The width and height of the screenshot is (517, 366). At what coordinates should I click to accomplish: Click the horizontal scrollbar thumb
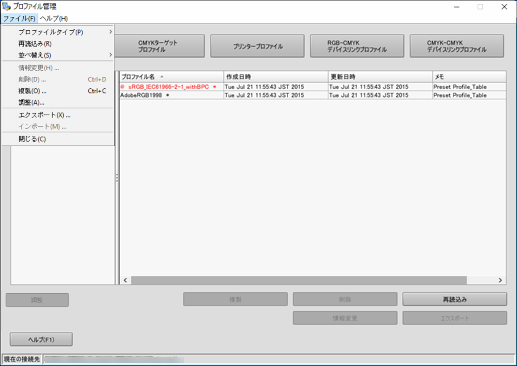pyautogui.click(x=299, y=280)
